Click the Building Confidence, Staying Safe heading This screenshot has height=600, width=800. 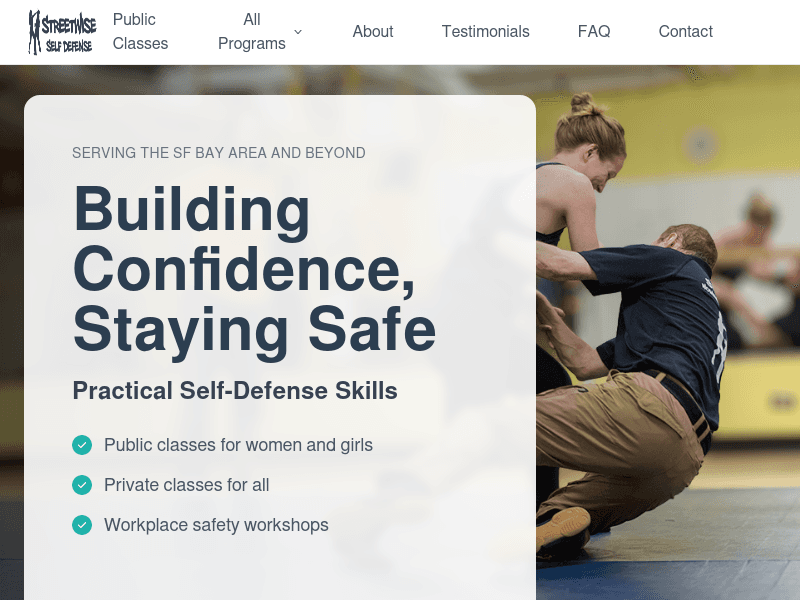pos(254,267)
